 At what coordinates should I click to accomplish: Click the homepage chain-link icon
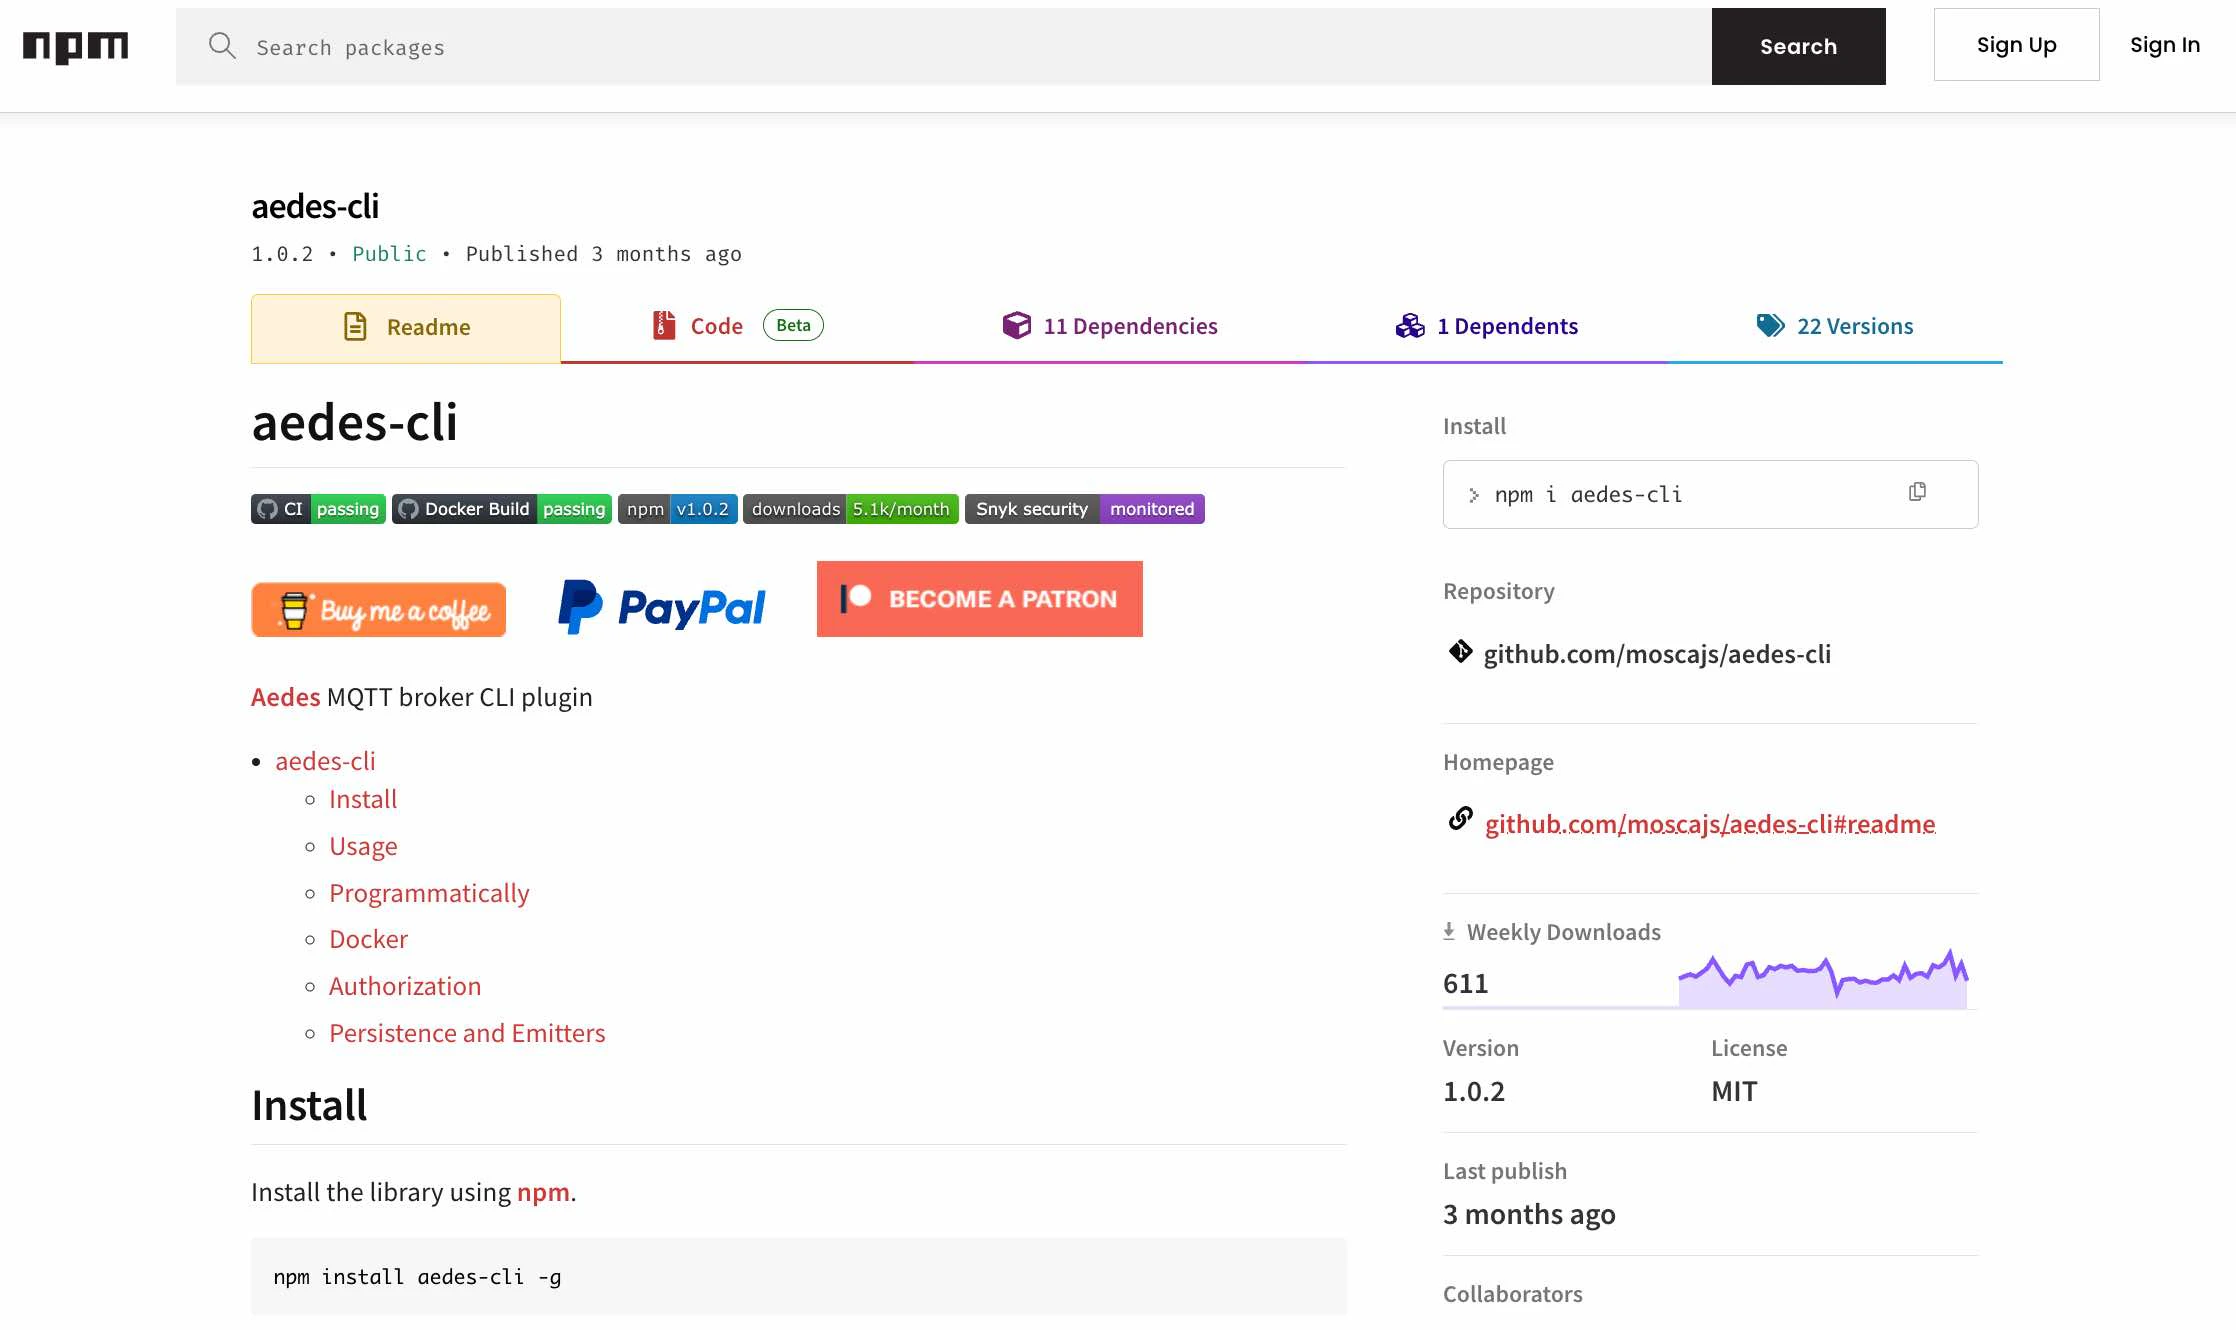1460,819
